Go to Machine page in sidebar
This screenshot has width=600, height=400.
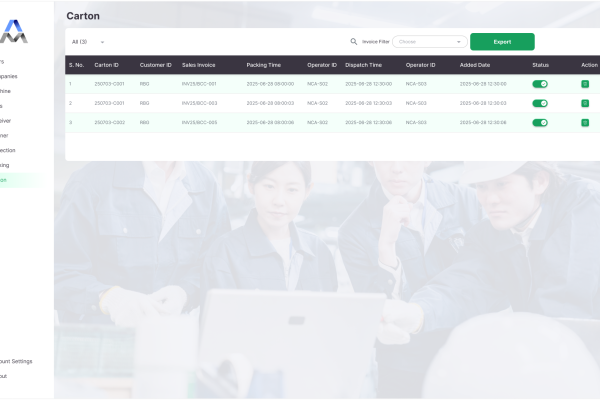click(x=8, y=90)
